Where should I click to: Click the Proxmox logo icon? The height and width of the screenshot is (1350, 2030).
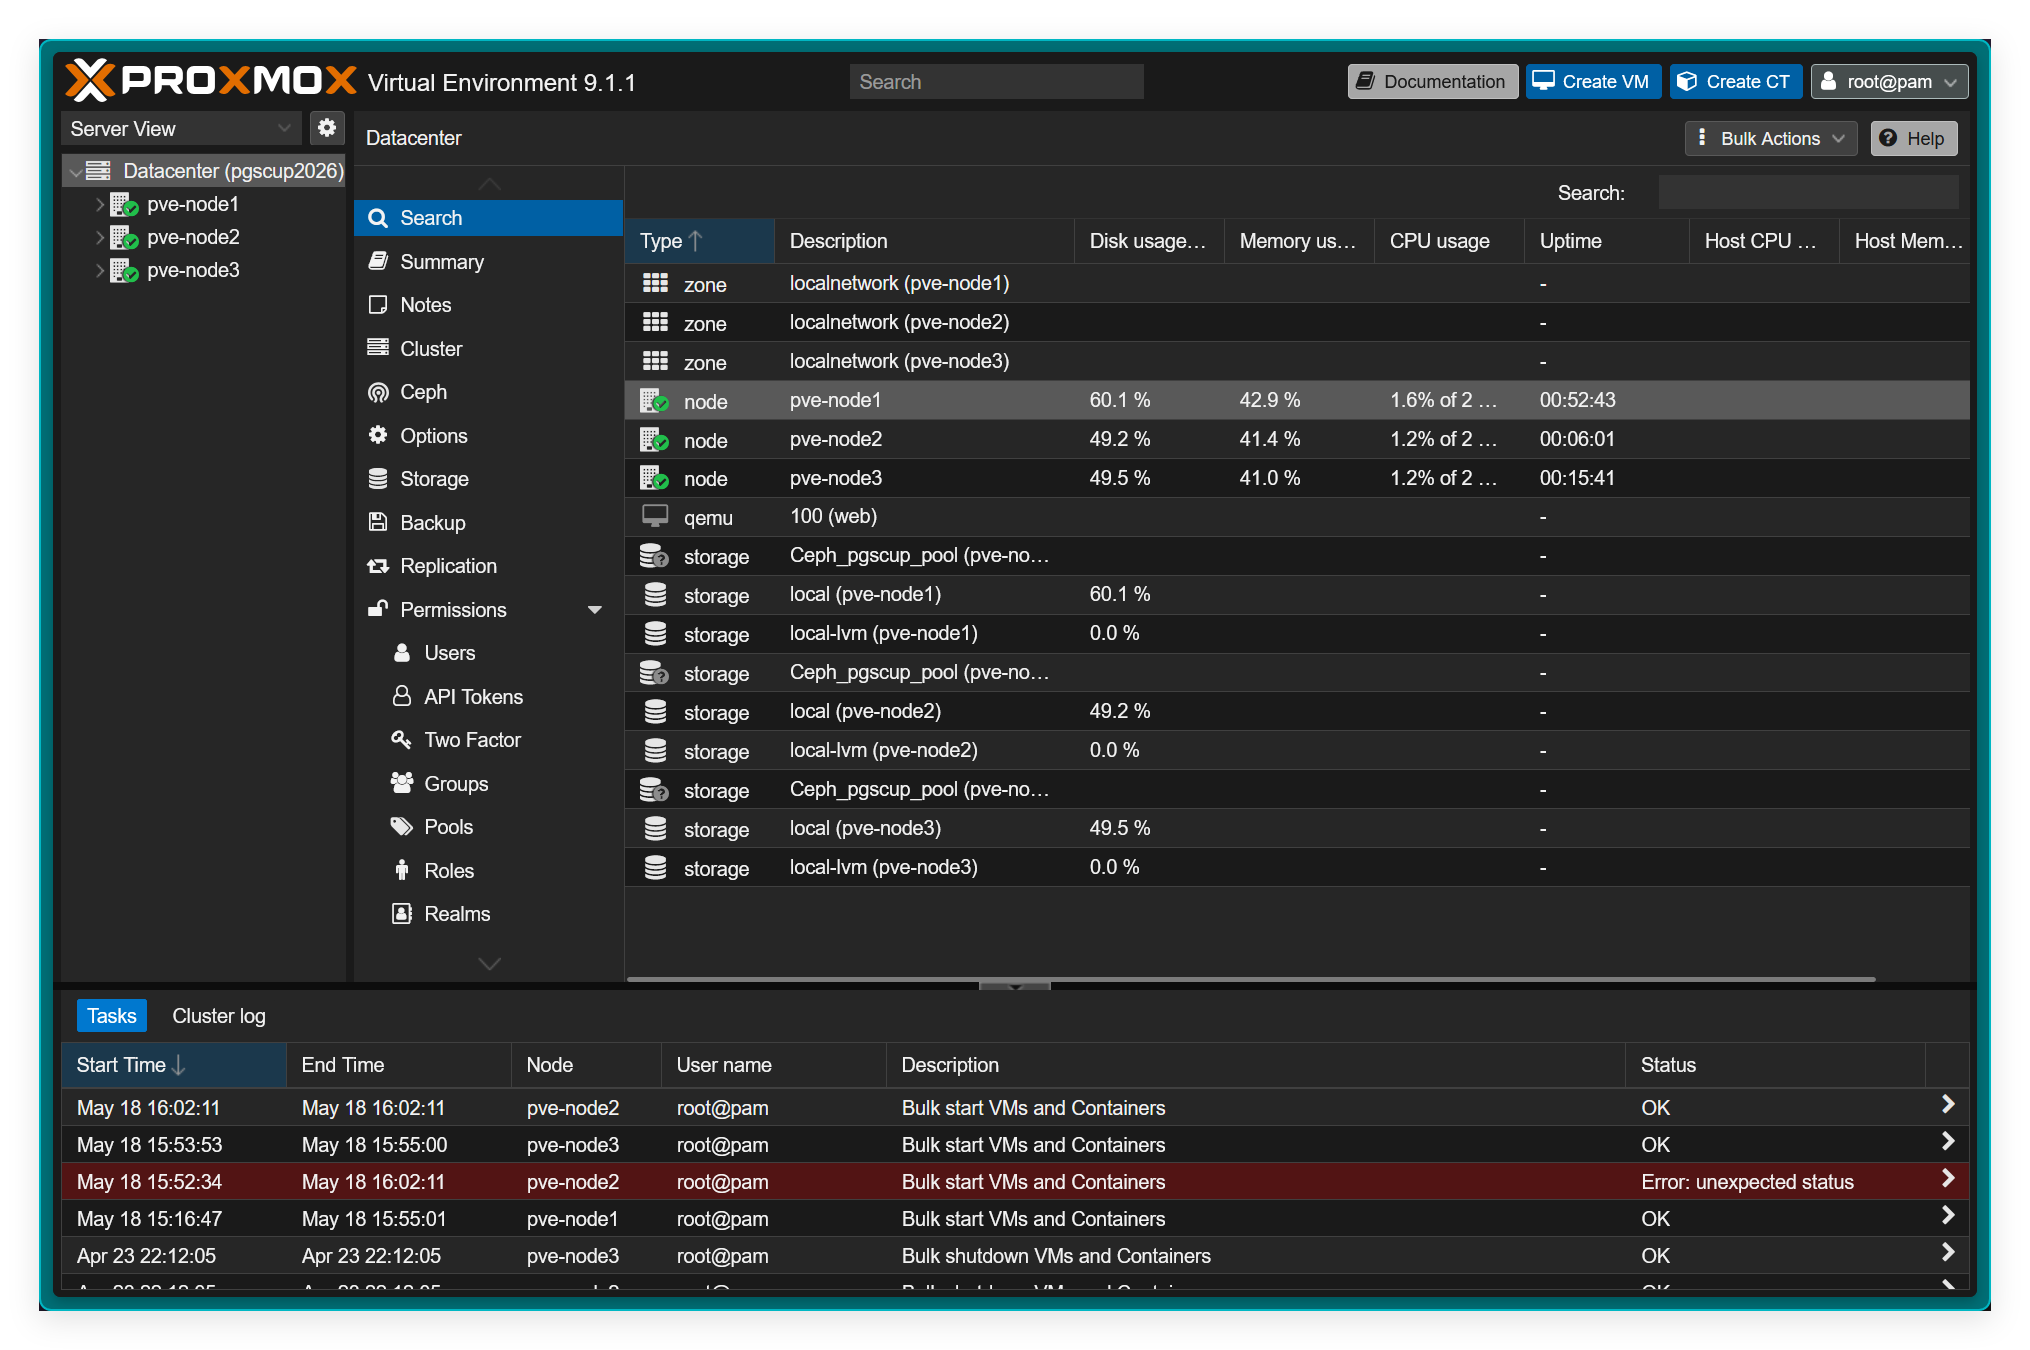[90, 80]
